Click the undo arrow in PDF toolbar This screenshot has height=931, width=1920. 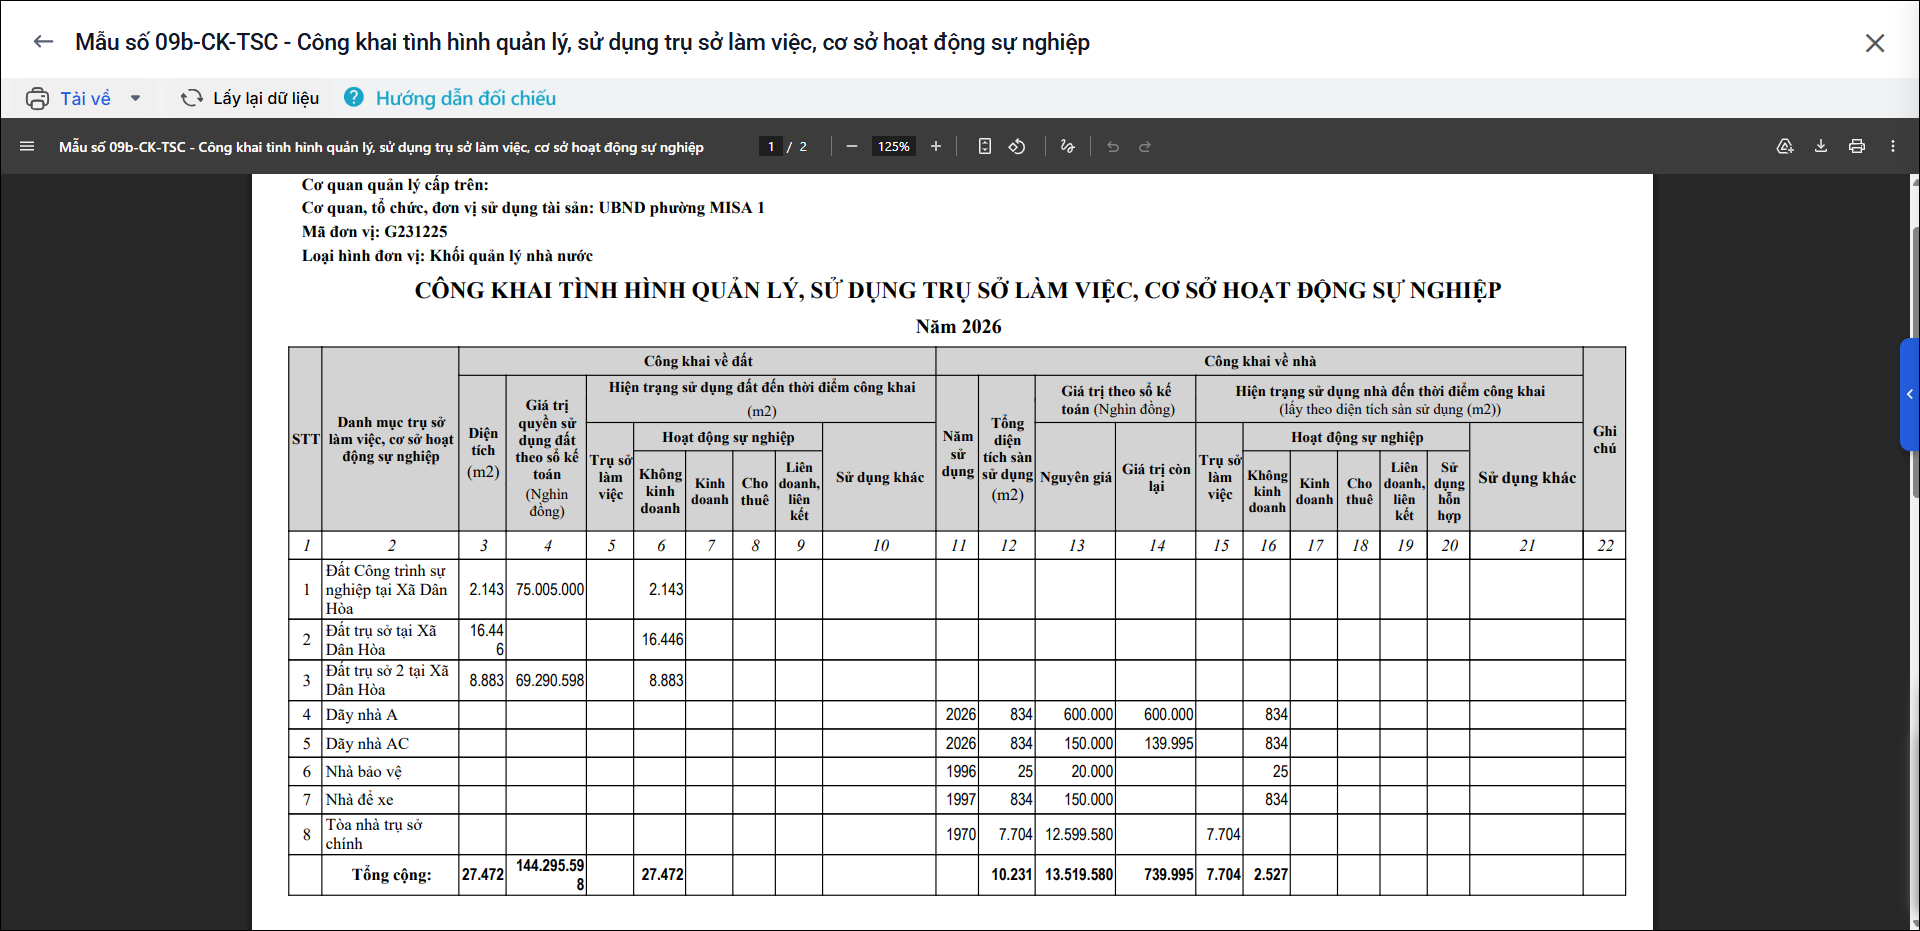tap(1113, 146)
